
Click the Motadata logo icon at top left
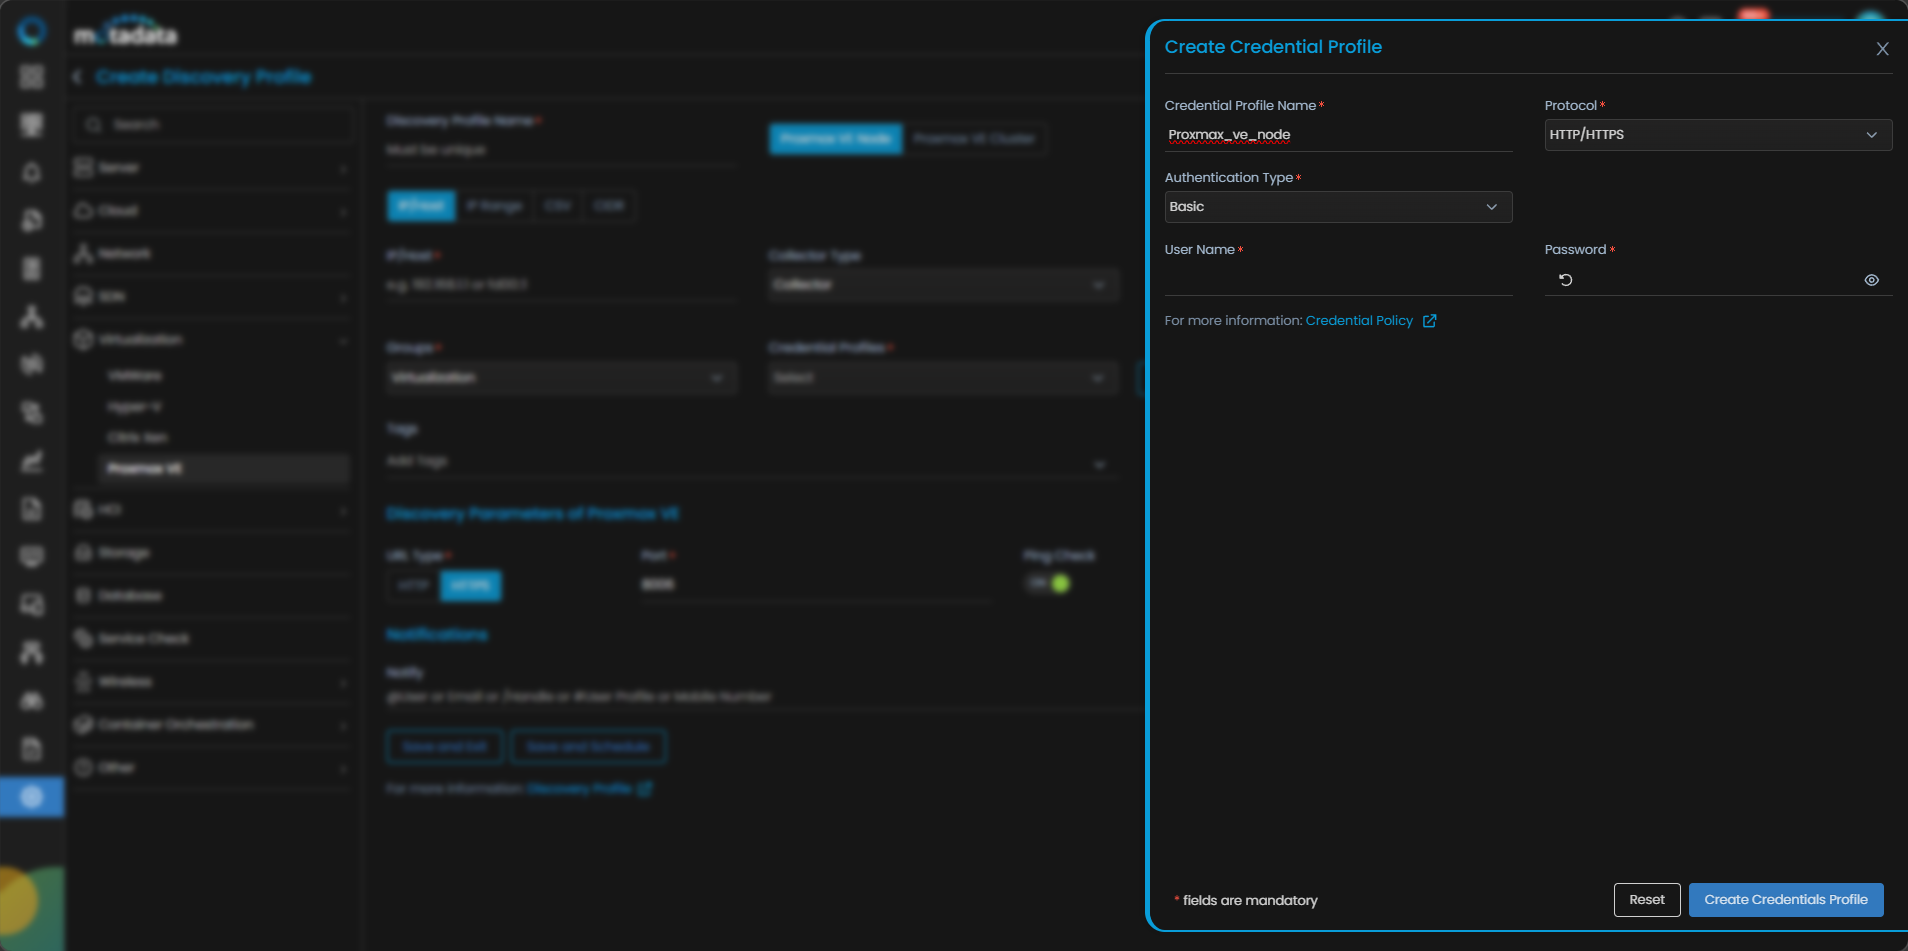pyautogui.click(x=32, y=32)
